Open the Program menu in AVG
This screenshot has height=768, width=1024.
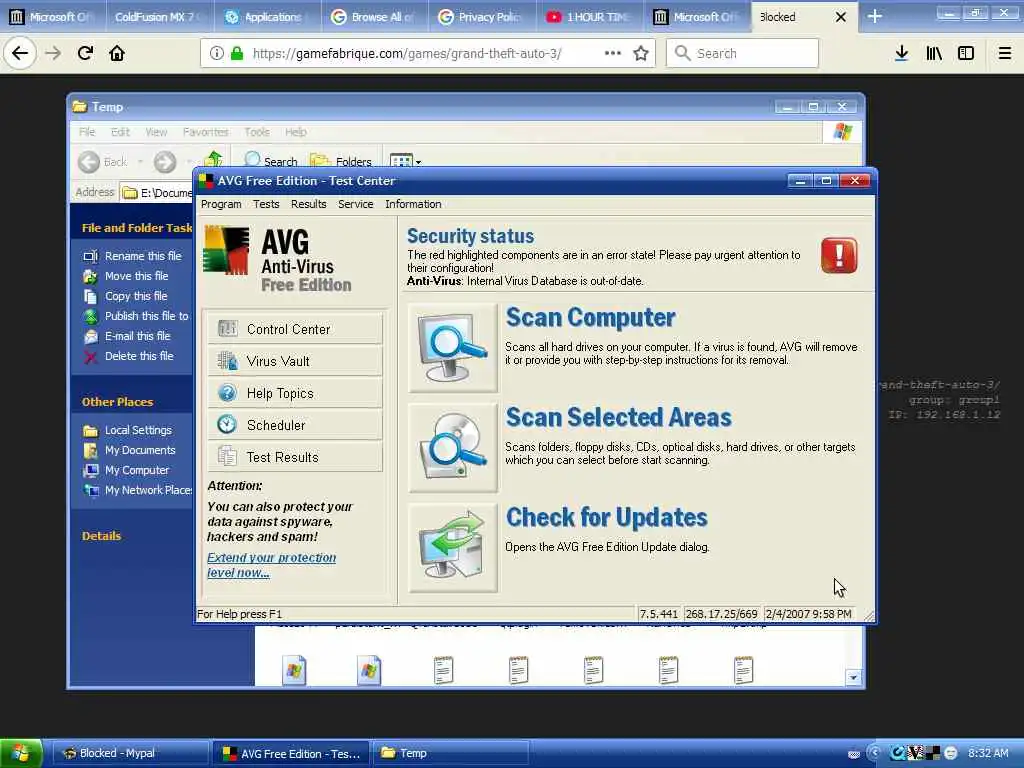(221, 204)
